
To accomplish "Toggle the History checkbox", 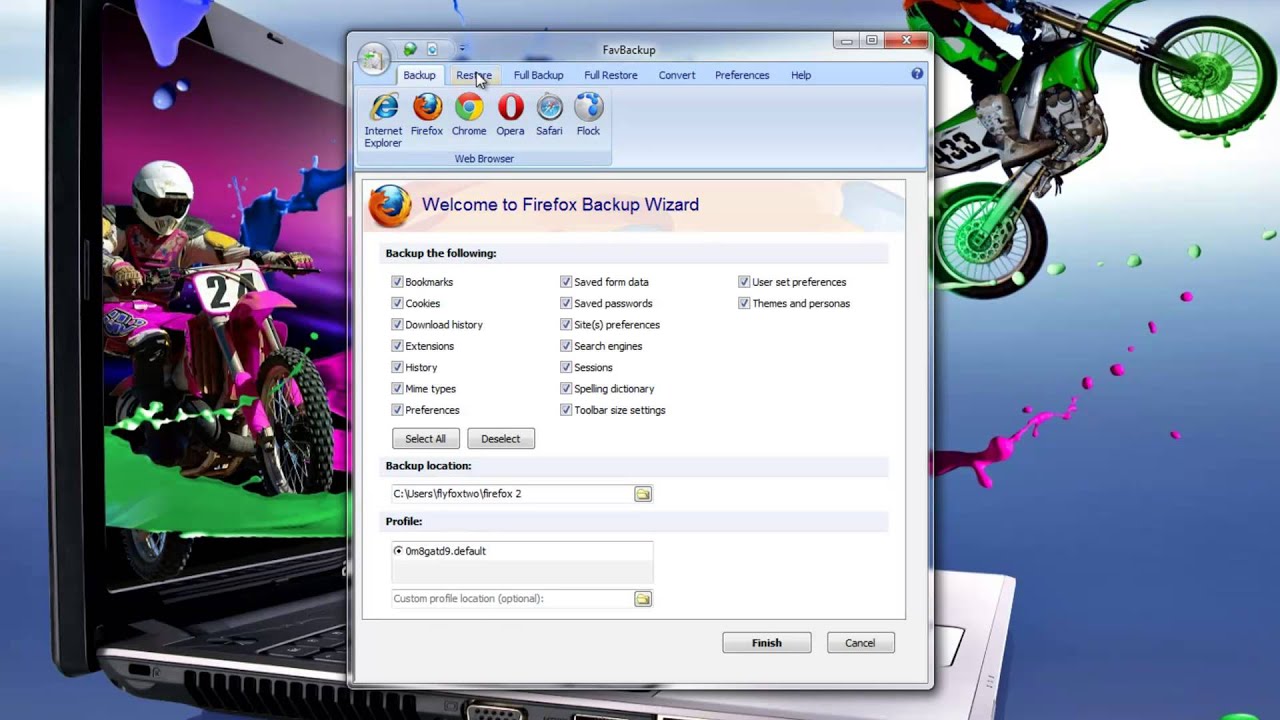I will coord(397,367).
